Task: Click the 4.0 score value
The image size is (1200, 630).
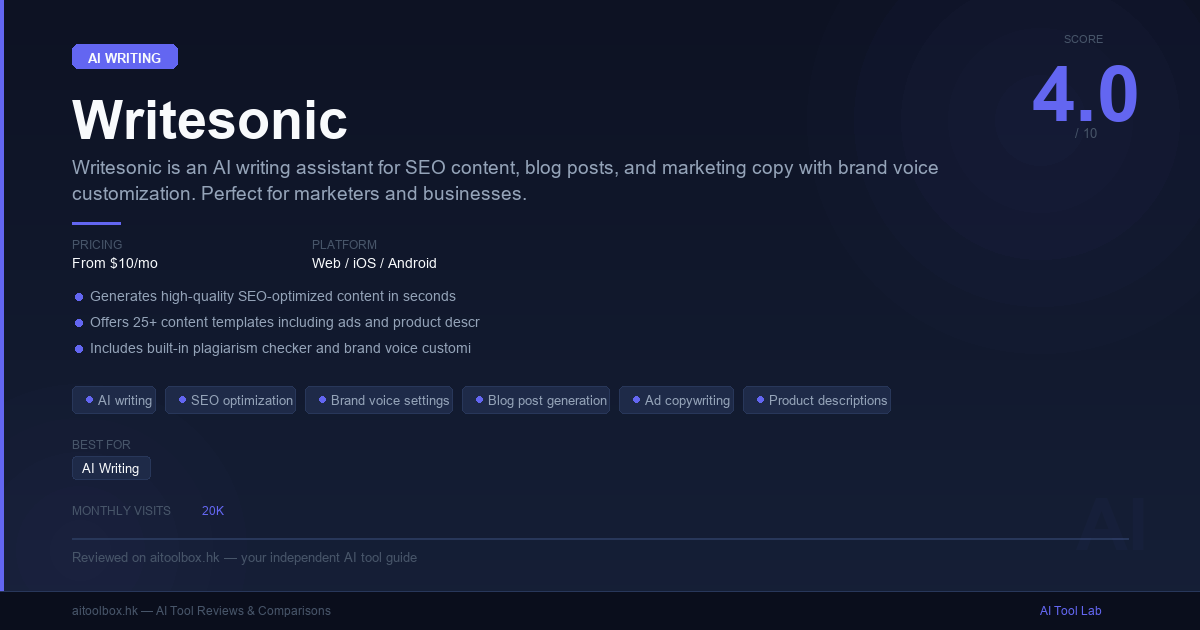Action: 1085,95
